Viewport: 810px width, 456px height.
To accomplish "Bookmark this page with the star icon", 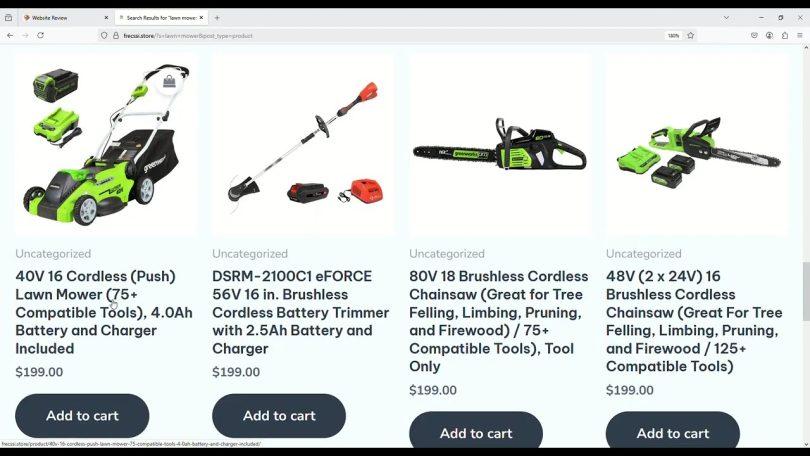I will click(691, 36).
